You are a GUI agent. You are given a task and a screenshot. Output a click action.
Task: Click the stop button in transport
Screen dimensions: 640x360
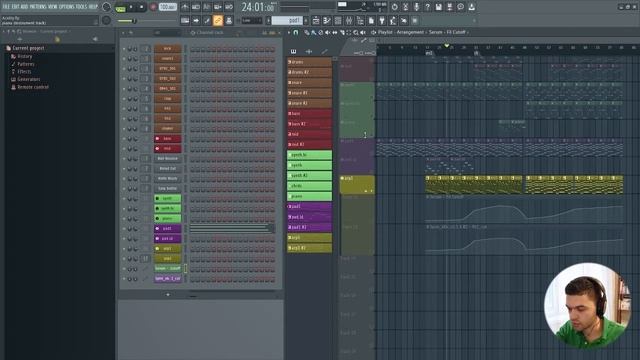(141, 7)
